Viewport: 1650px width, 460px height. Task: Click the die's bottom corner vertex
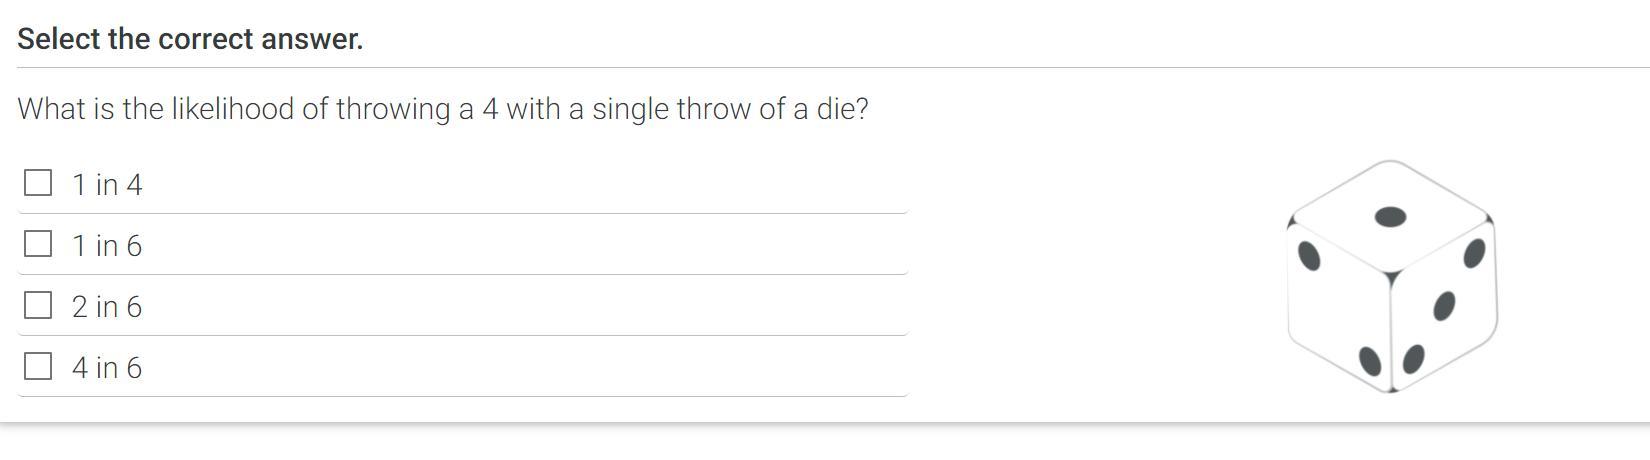point(1391,390)
